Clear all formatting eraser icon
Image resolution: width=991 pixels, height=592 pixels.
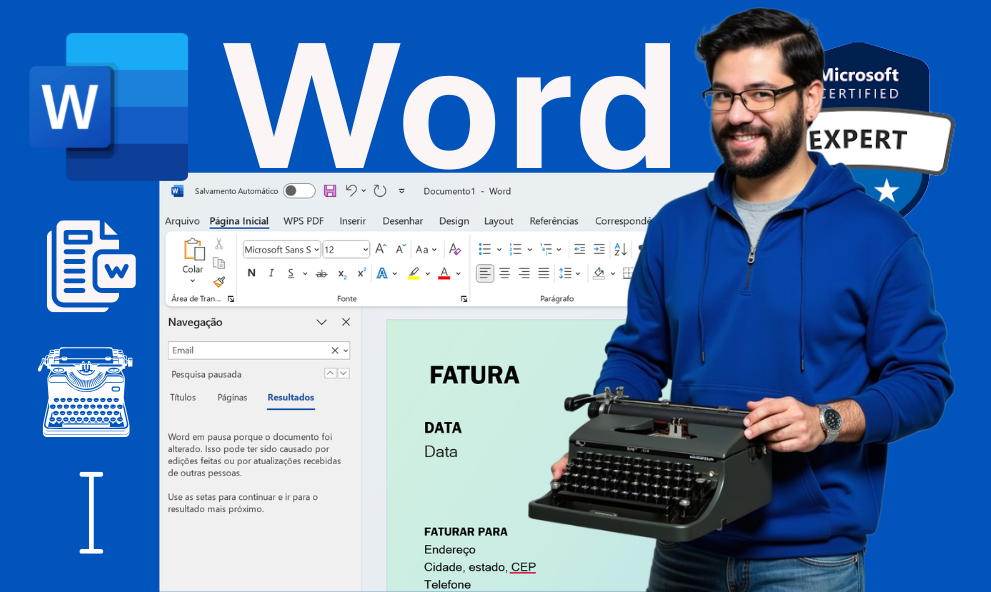pyautogui.click(x=454, y=249)
